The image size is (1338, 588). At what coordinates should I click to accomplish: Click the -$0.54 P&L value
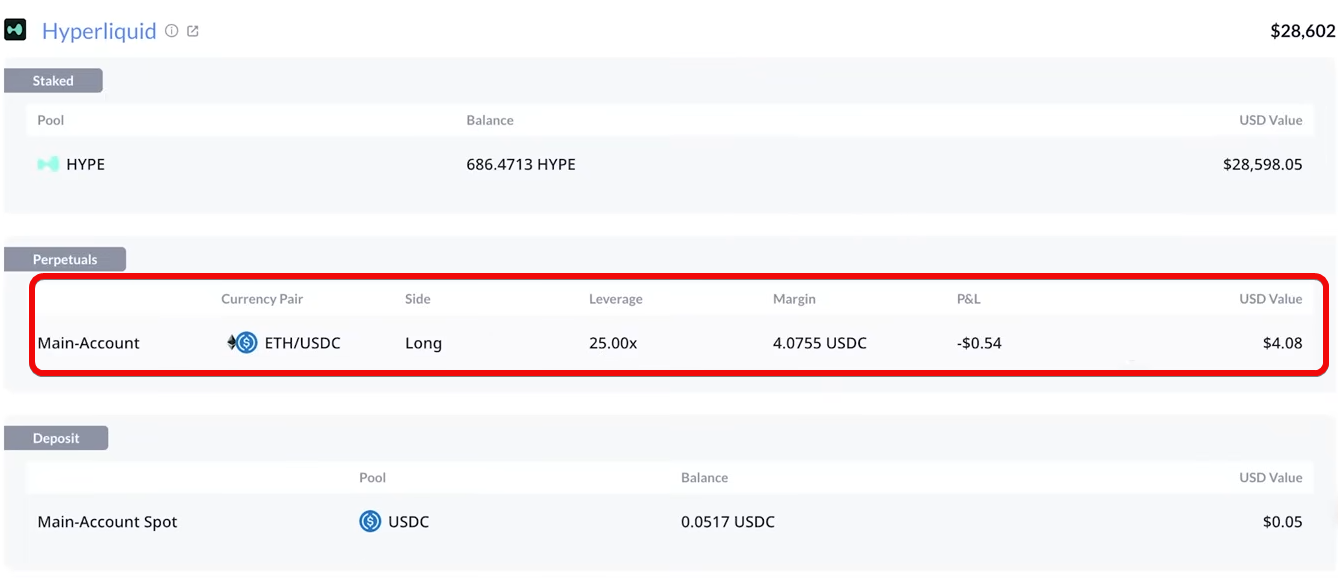(x=979, y=343)
